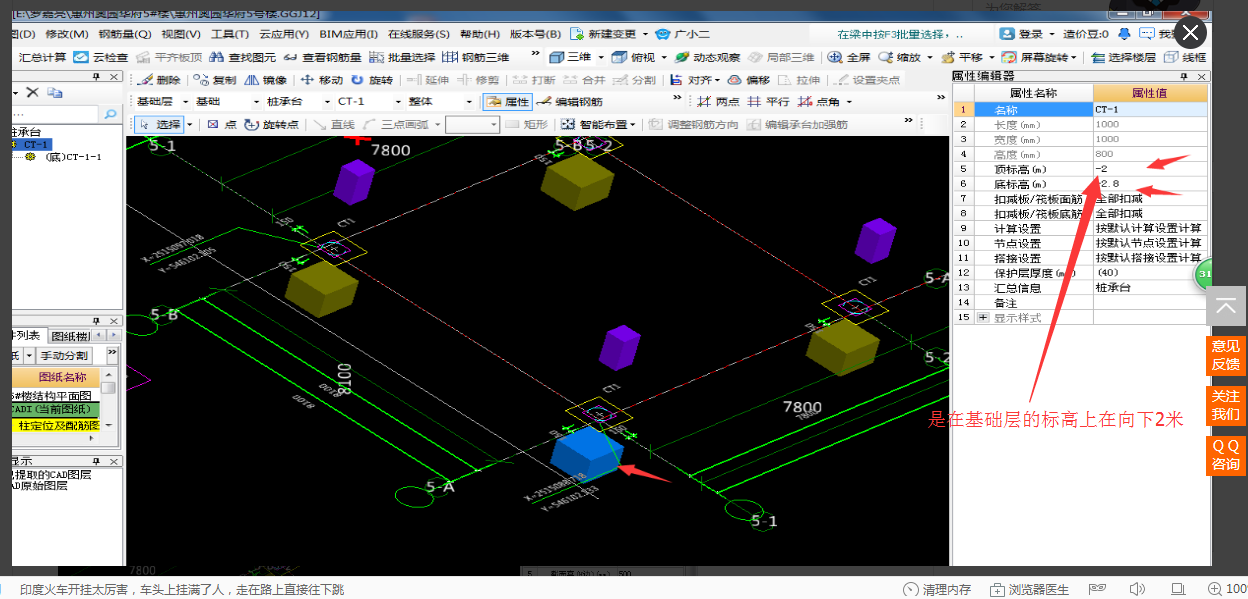Image resolution: width=1248 pixels, height=599 pixels.
Task: Click 关注我们 follow us button
Action: coord(1226,405)
